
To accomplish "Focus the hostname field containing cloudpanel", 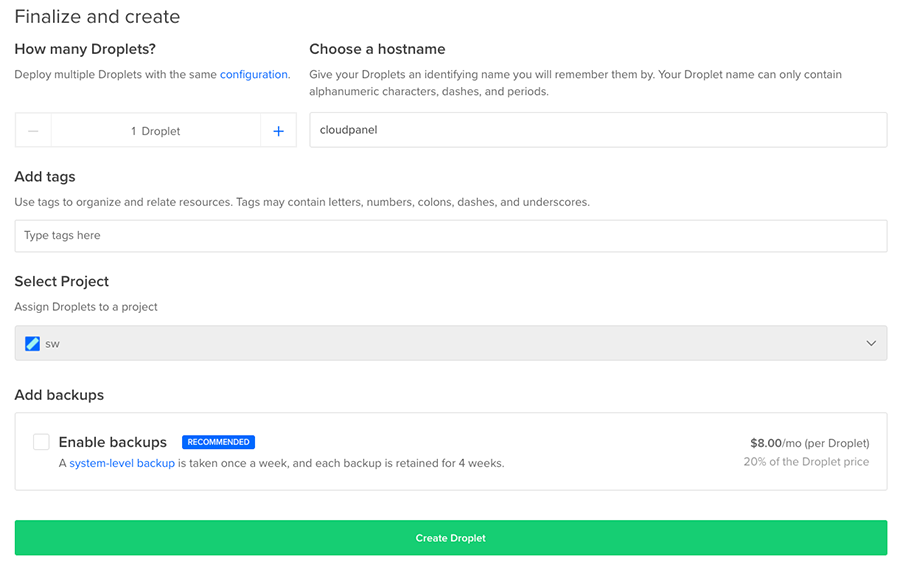I will point(598,130).
